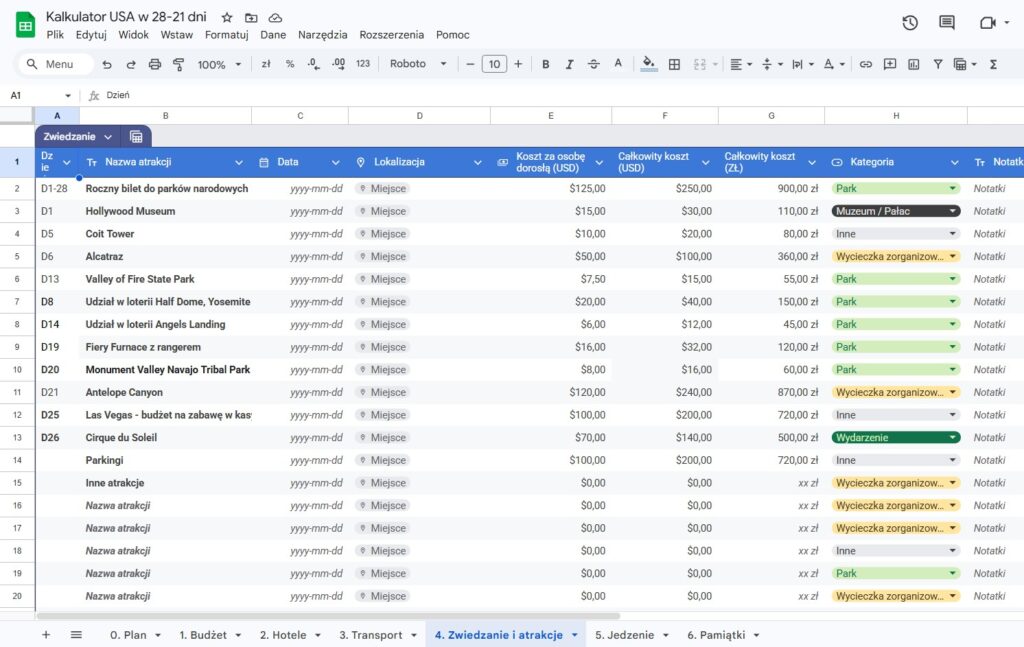Open version history clock icon
Viewport: 1024px width, 647px height.
pos(910,23)
